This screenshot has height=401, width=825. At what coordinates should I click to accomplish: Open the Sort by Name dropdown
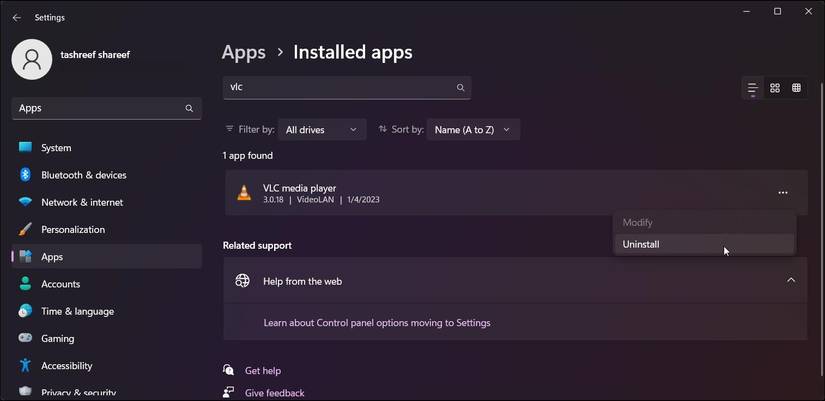(x=473, y=129)
